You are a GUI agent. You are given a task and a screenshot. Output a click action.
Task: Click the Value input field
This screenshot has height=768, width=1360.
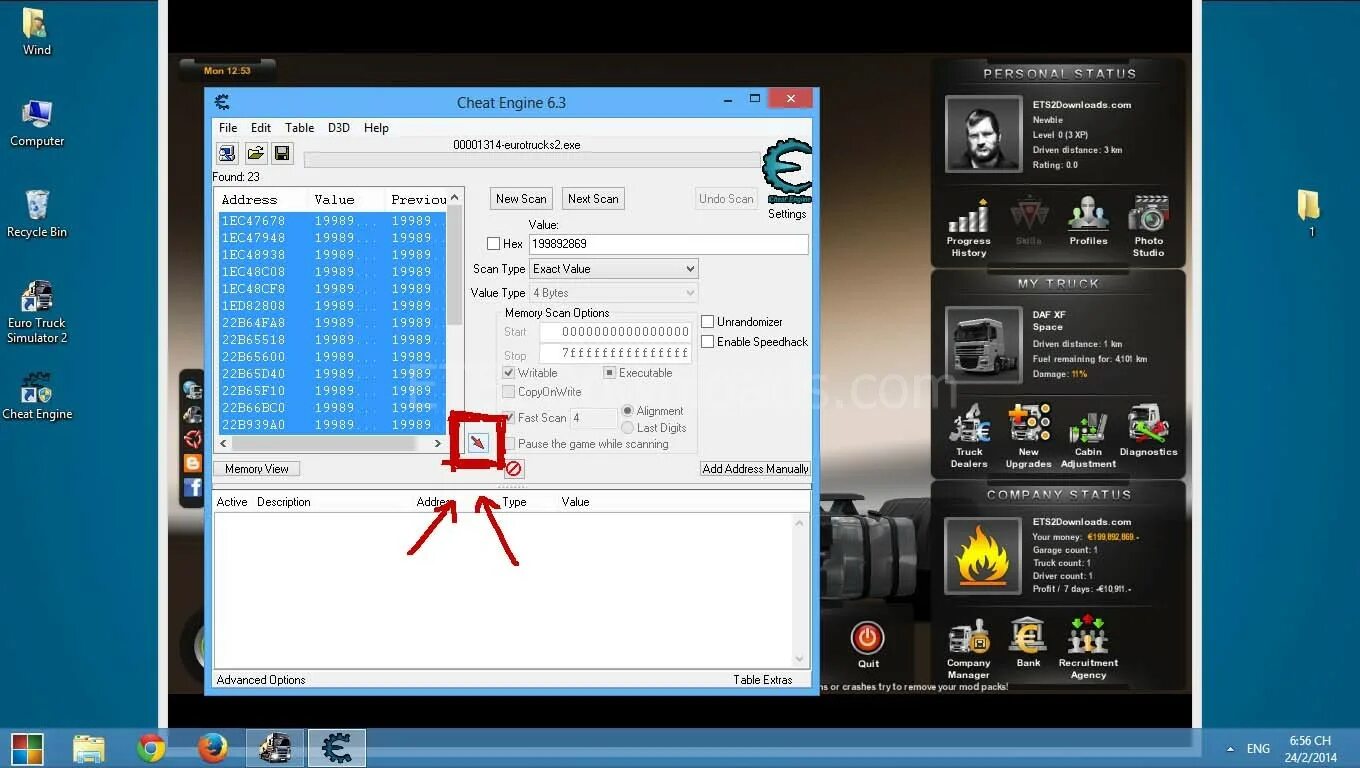pyautogui.click(x=668, y=243)
